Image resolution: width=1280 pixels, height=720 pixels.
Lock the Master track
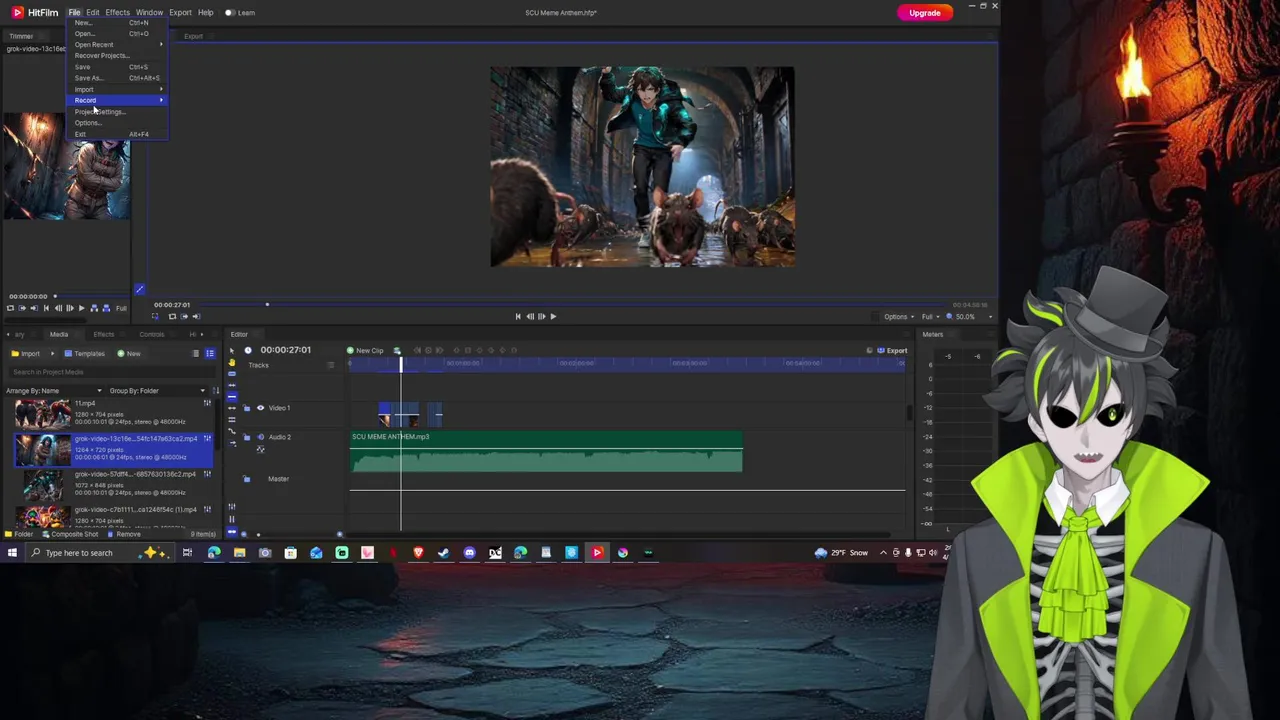pos(247,479)
